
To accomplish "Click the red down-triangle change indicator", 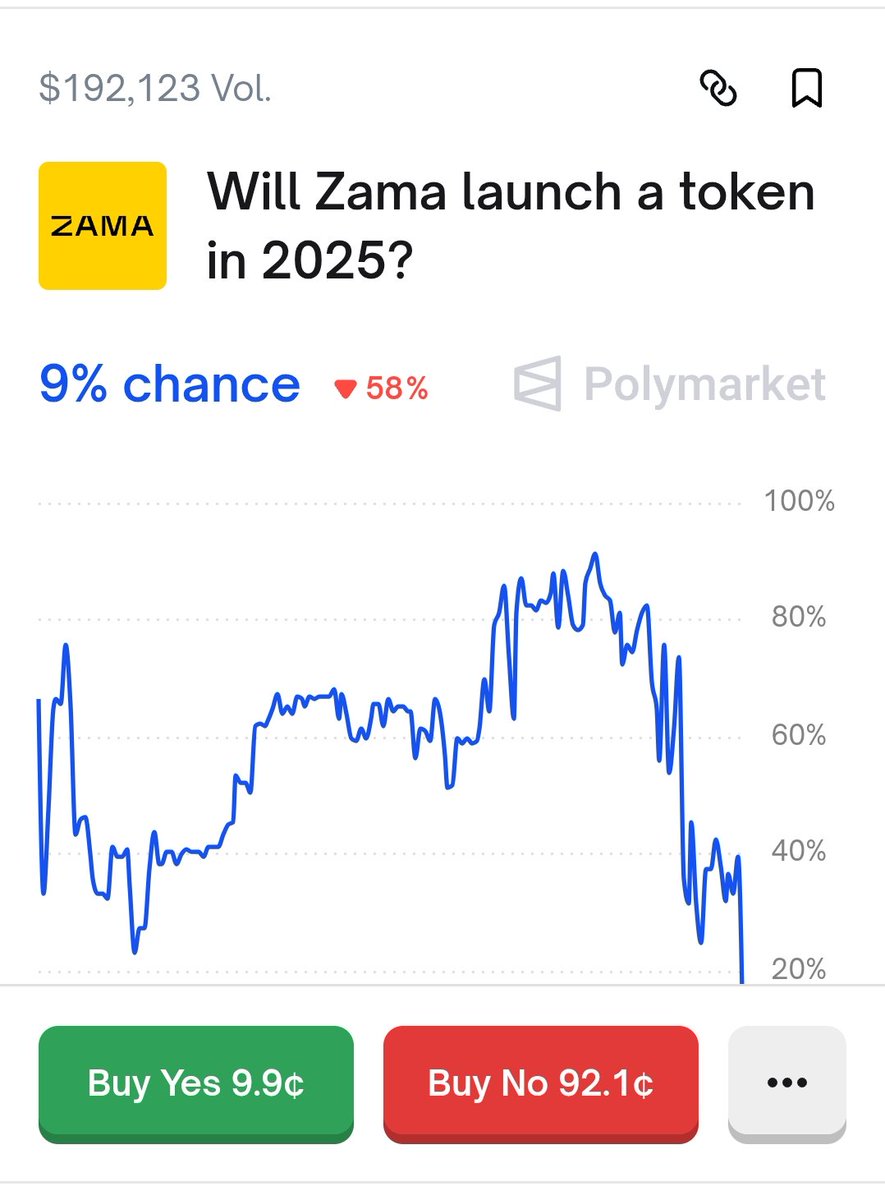I will click(x=346, y=389).
